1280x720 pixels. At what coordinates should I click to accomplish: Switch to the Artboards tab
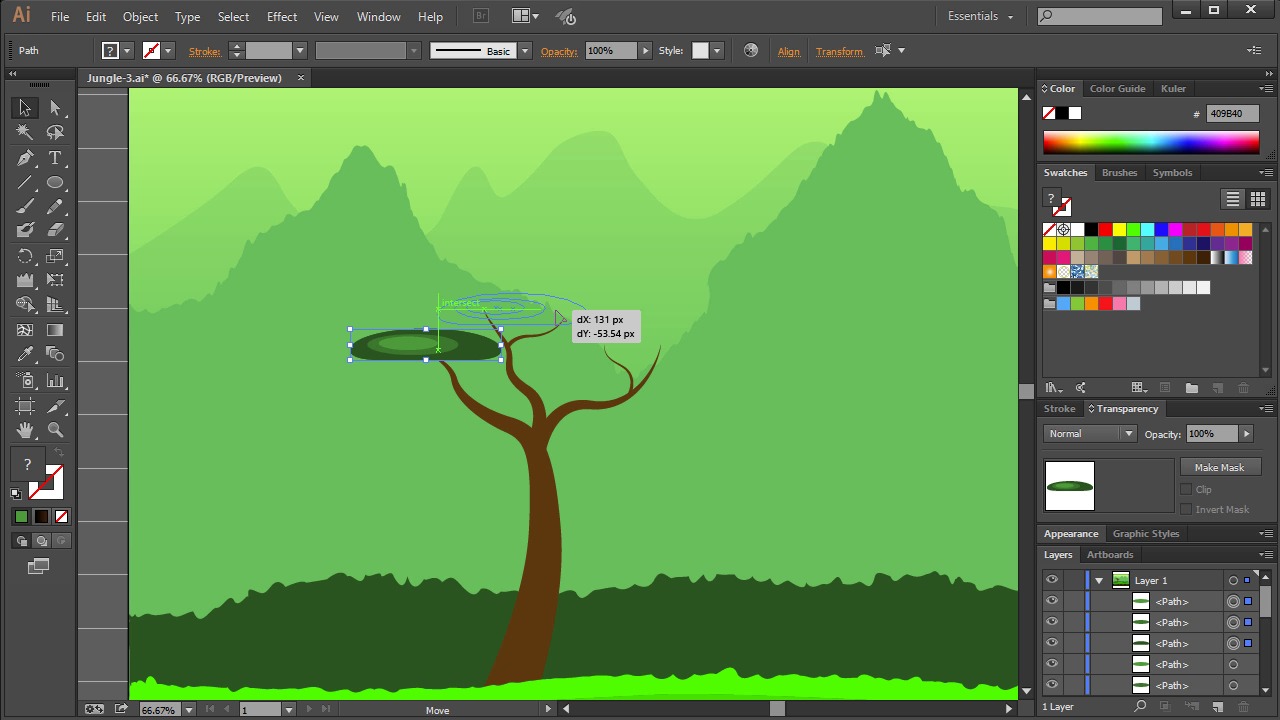coord(1110,554)
